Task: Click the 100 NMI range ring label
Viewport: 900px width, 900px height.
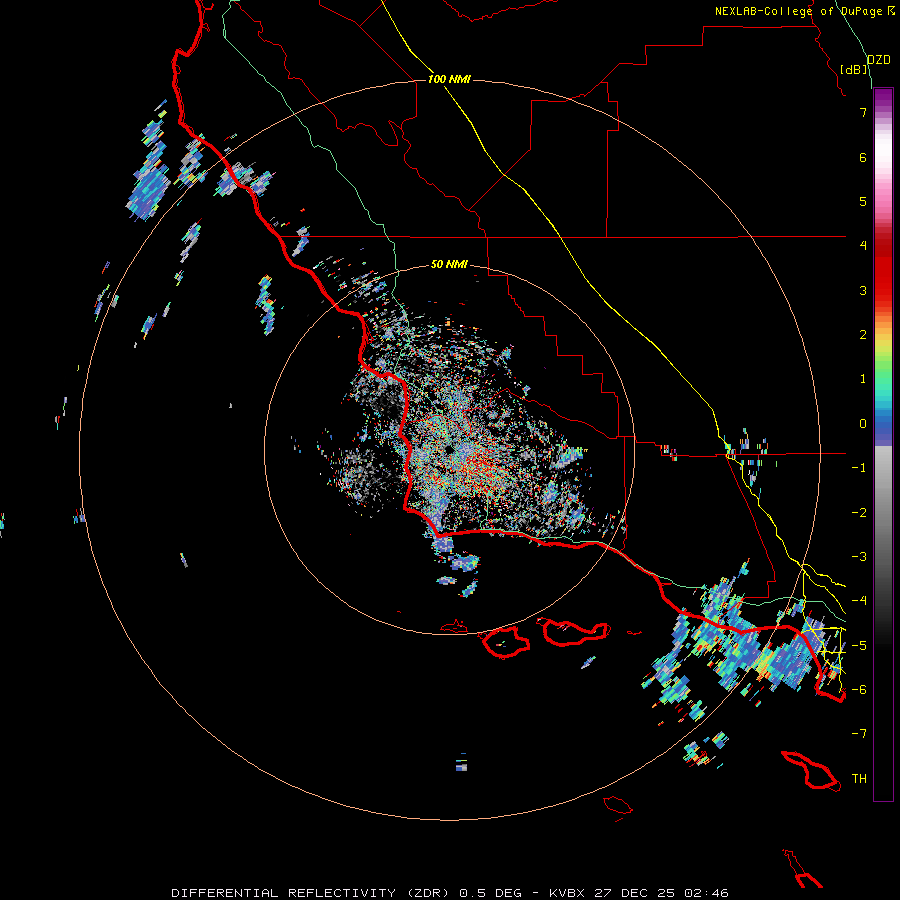Action: (449, 79)
